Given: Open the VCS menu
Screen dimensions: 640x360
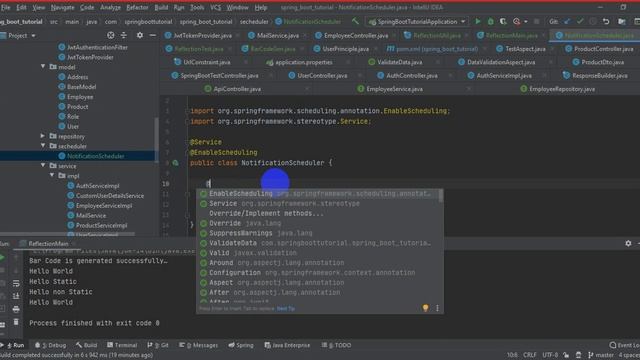Looking at the screenshot, I should click(215, 7).
